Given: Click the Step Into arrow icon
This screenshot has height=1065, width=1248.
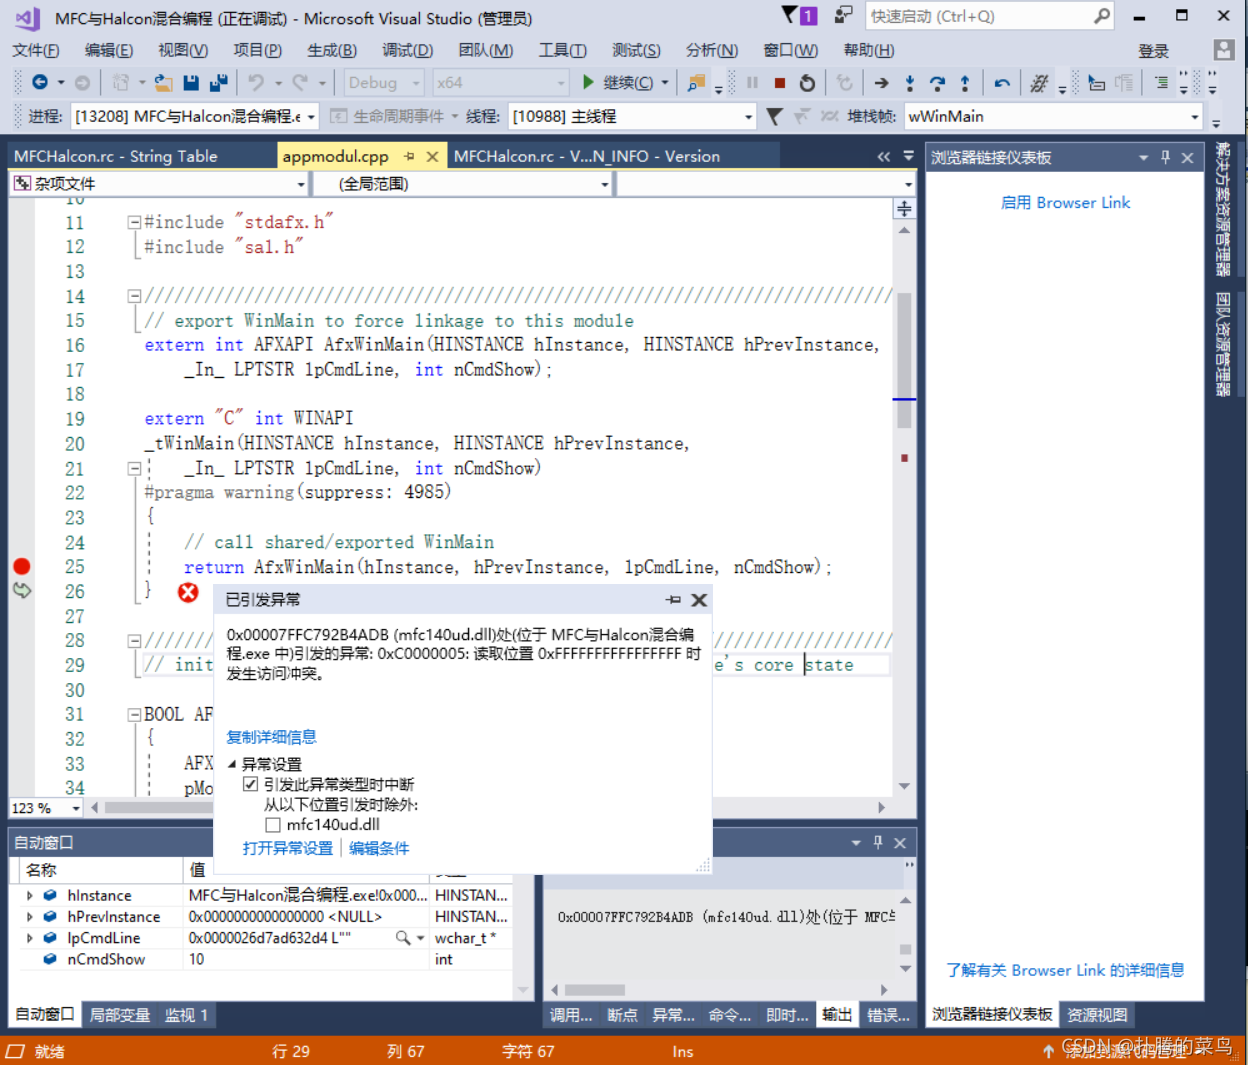Looking at the screenshot, I should (x=909, y=83).
